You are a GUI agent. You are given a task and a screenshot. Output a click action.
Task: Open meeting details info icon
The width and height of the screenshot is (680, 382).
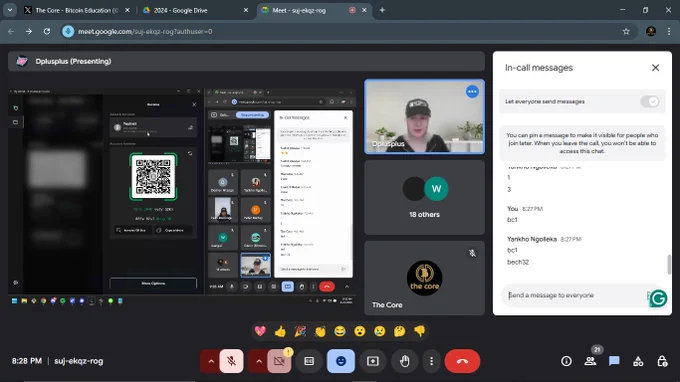[566, 361]
